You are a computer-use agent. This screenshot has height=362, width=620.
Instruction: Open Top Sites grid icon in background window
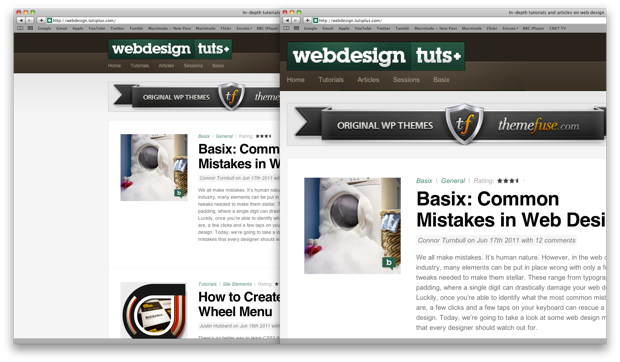(x=30, y=28)
